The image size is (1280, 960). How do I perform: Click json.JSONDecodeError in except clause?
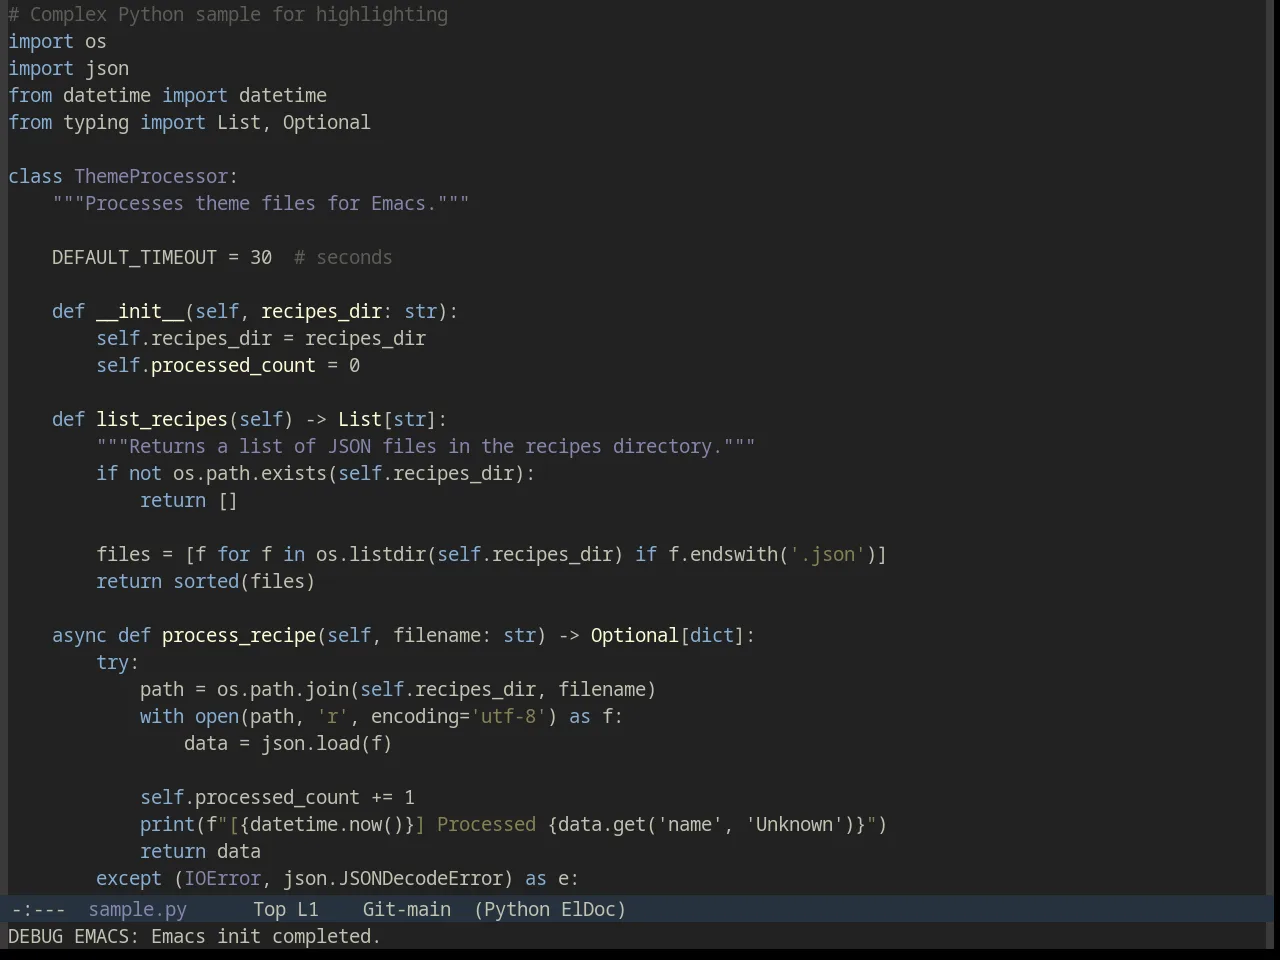point(392,878)
